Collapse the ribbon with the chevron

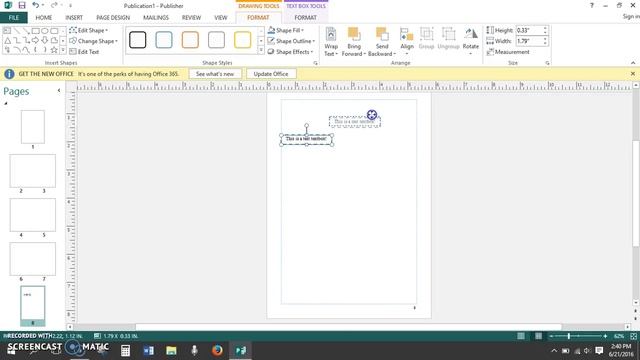click(633, 63)
